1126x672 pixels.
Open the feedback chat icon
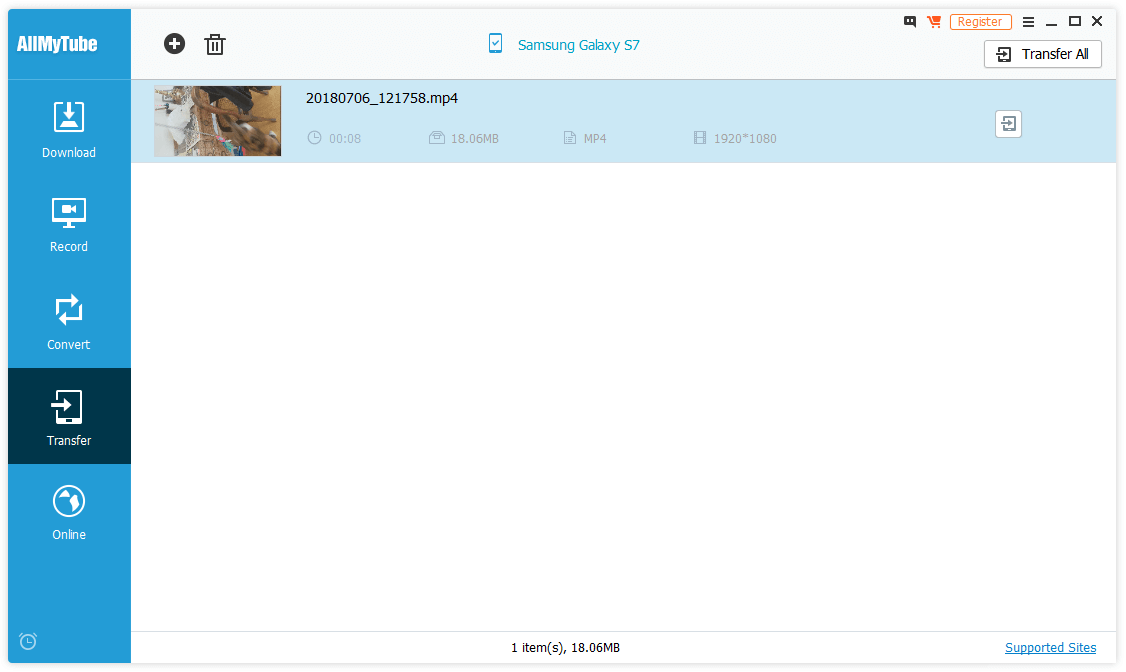point(910,22)
